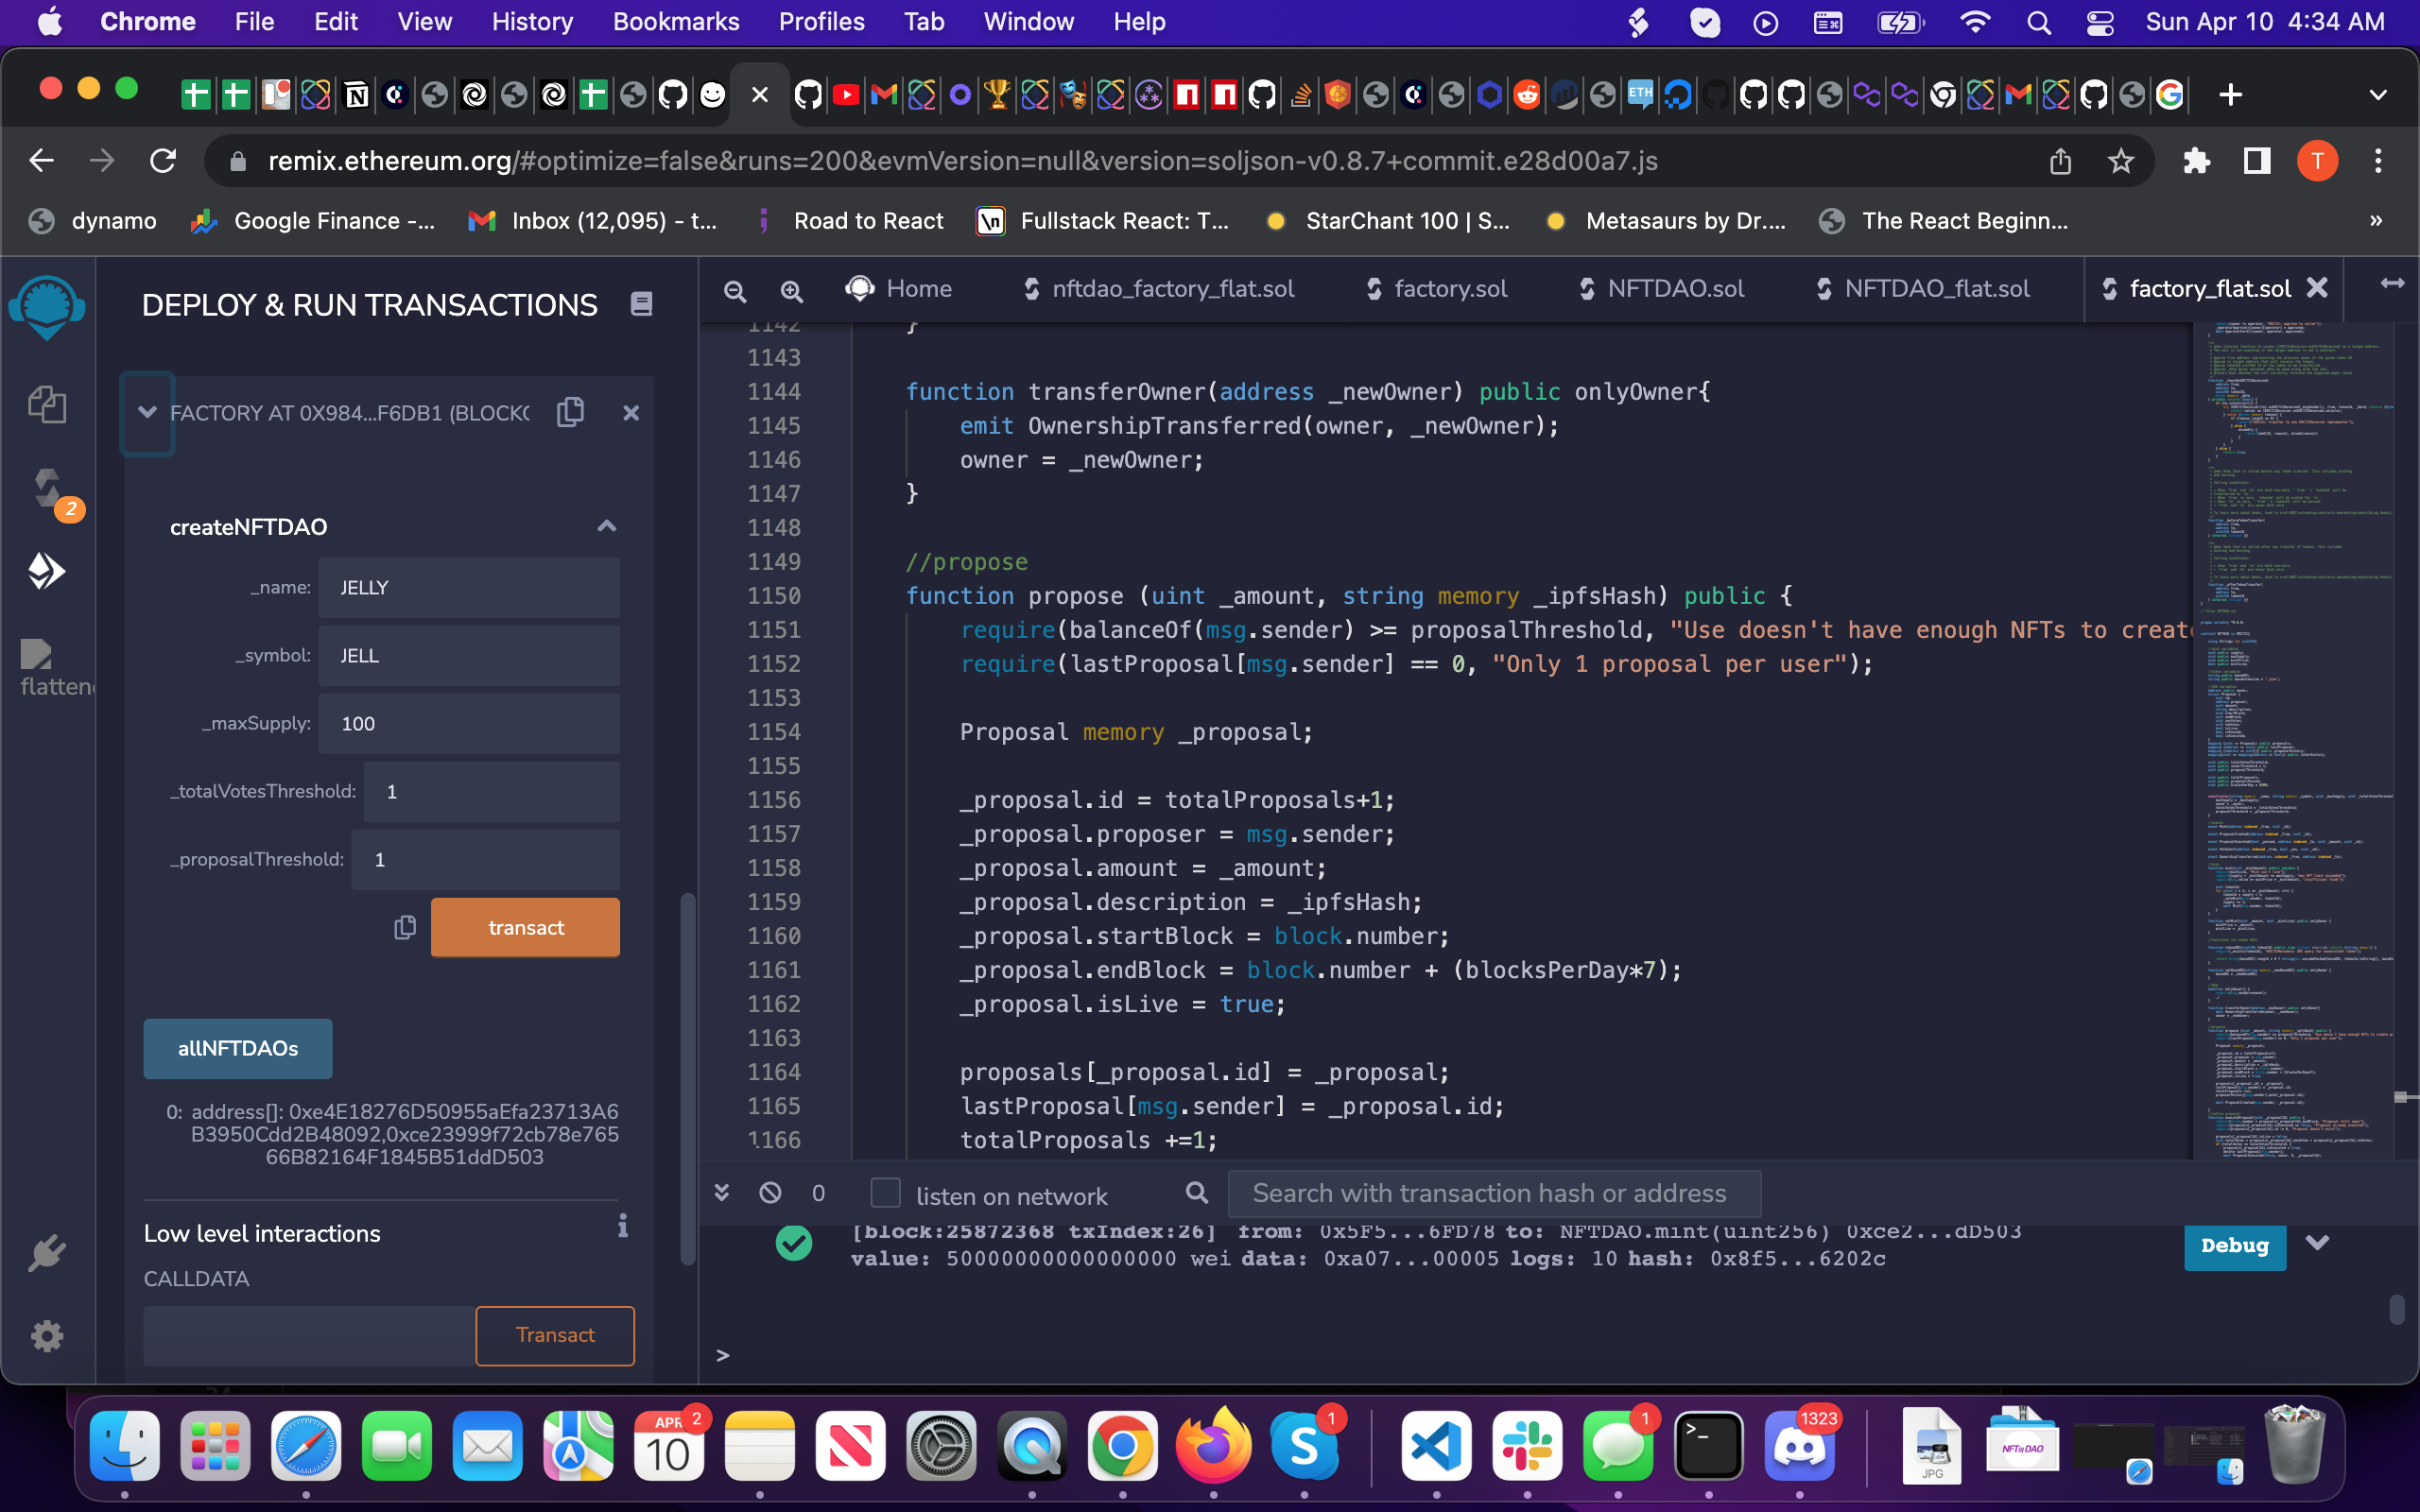Focus transaction hash search field
This screenshot has height=1512, width=2420.
click(1494, 1193)
